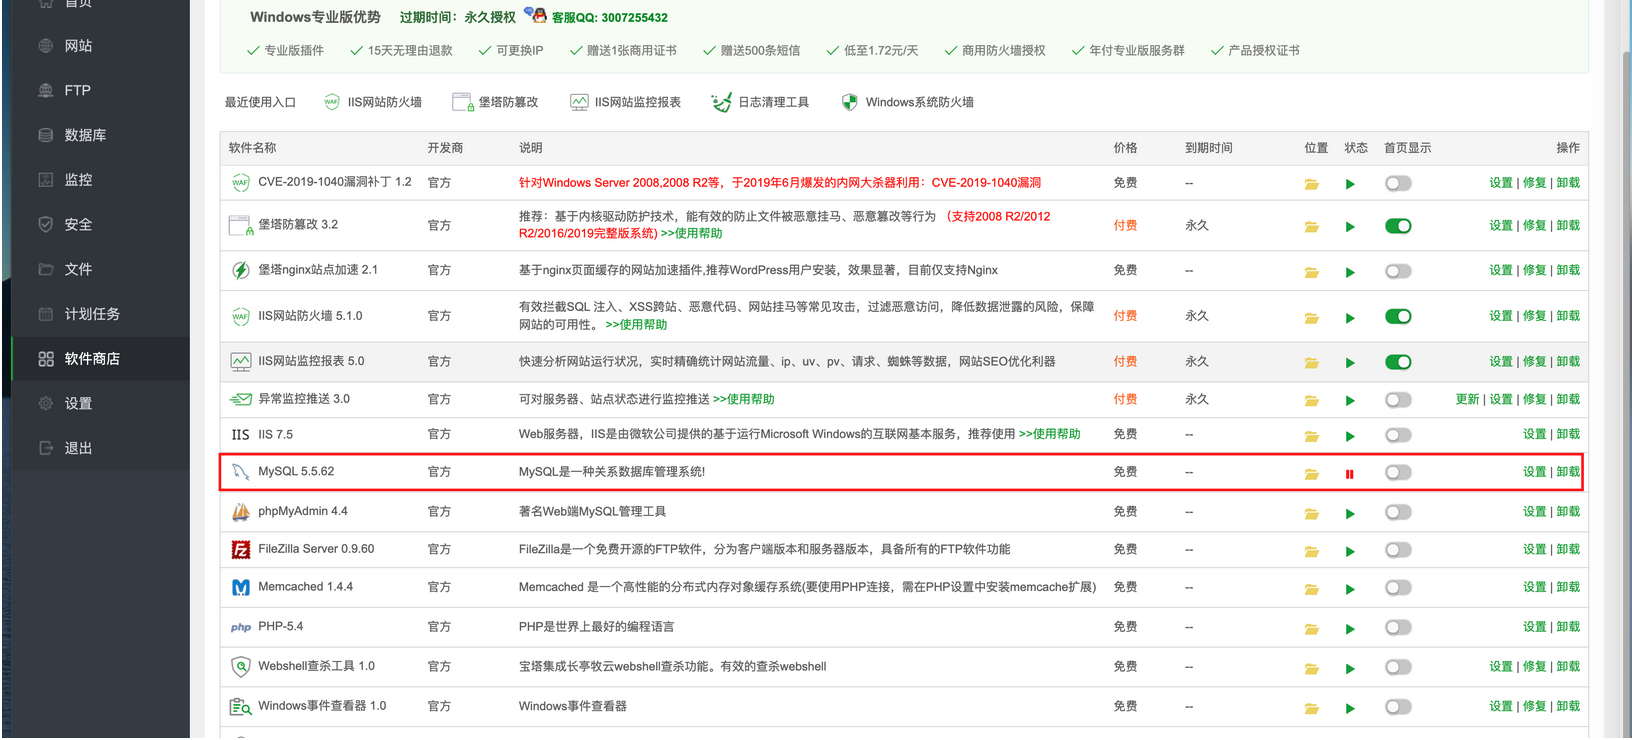The height and width of the screenshot is (740, 1632).
Task: Open the 网站 sidebar menu
Action: [x=78, y=46]
